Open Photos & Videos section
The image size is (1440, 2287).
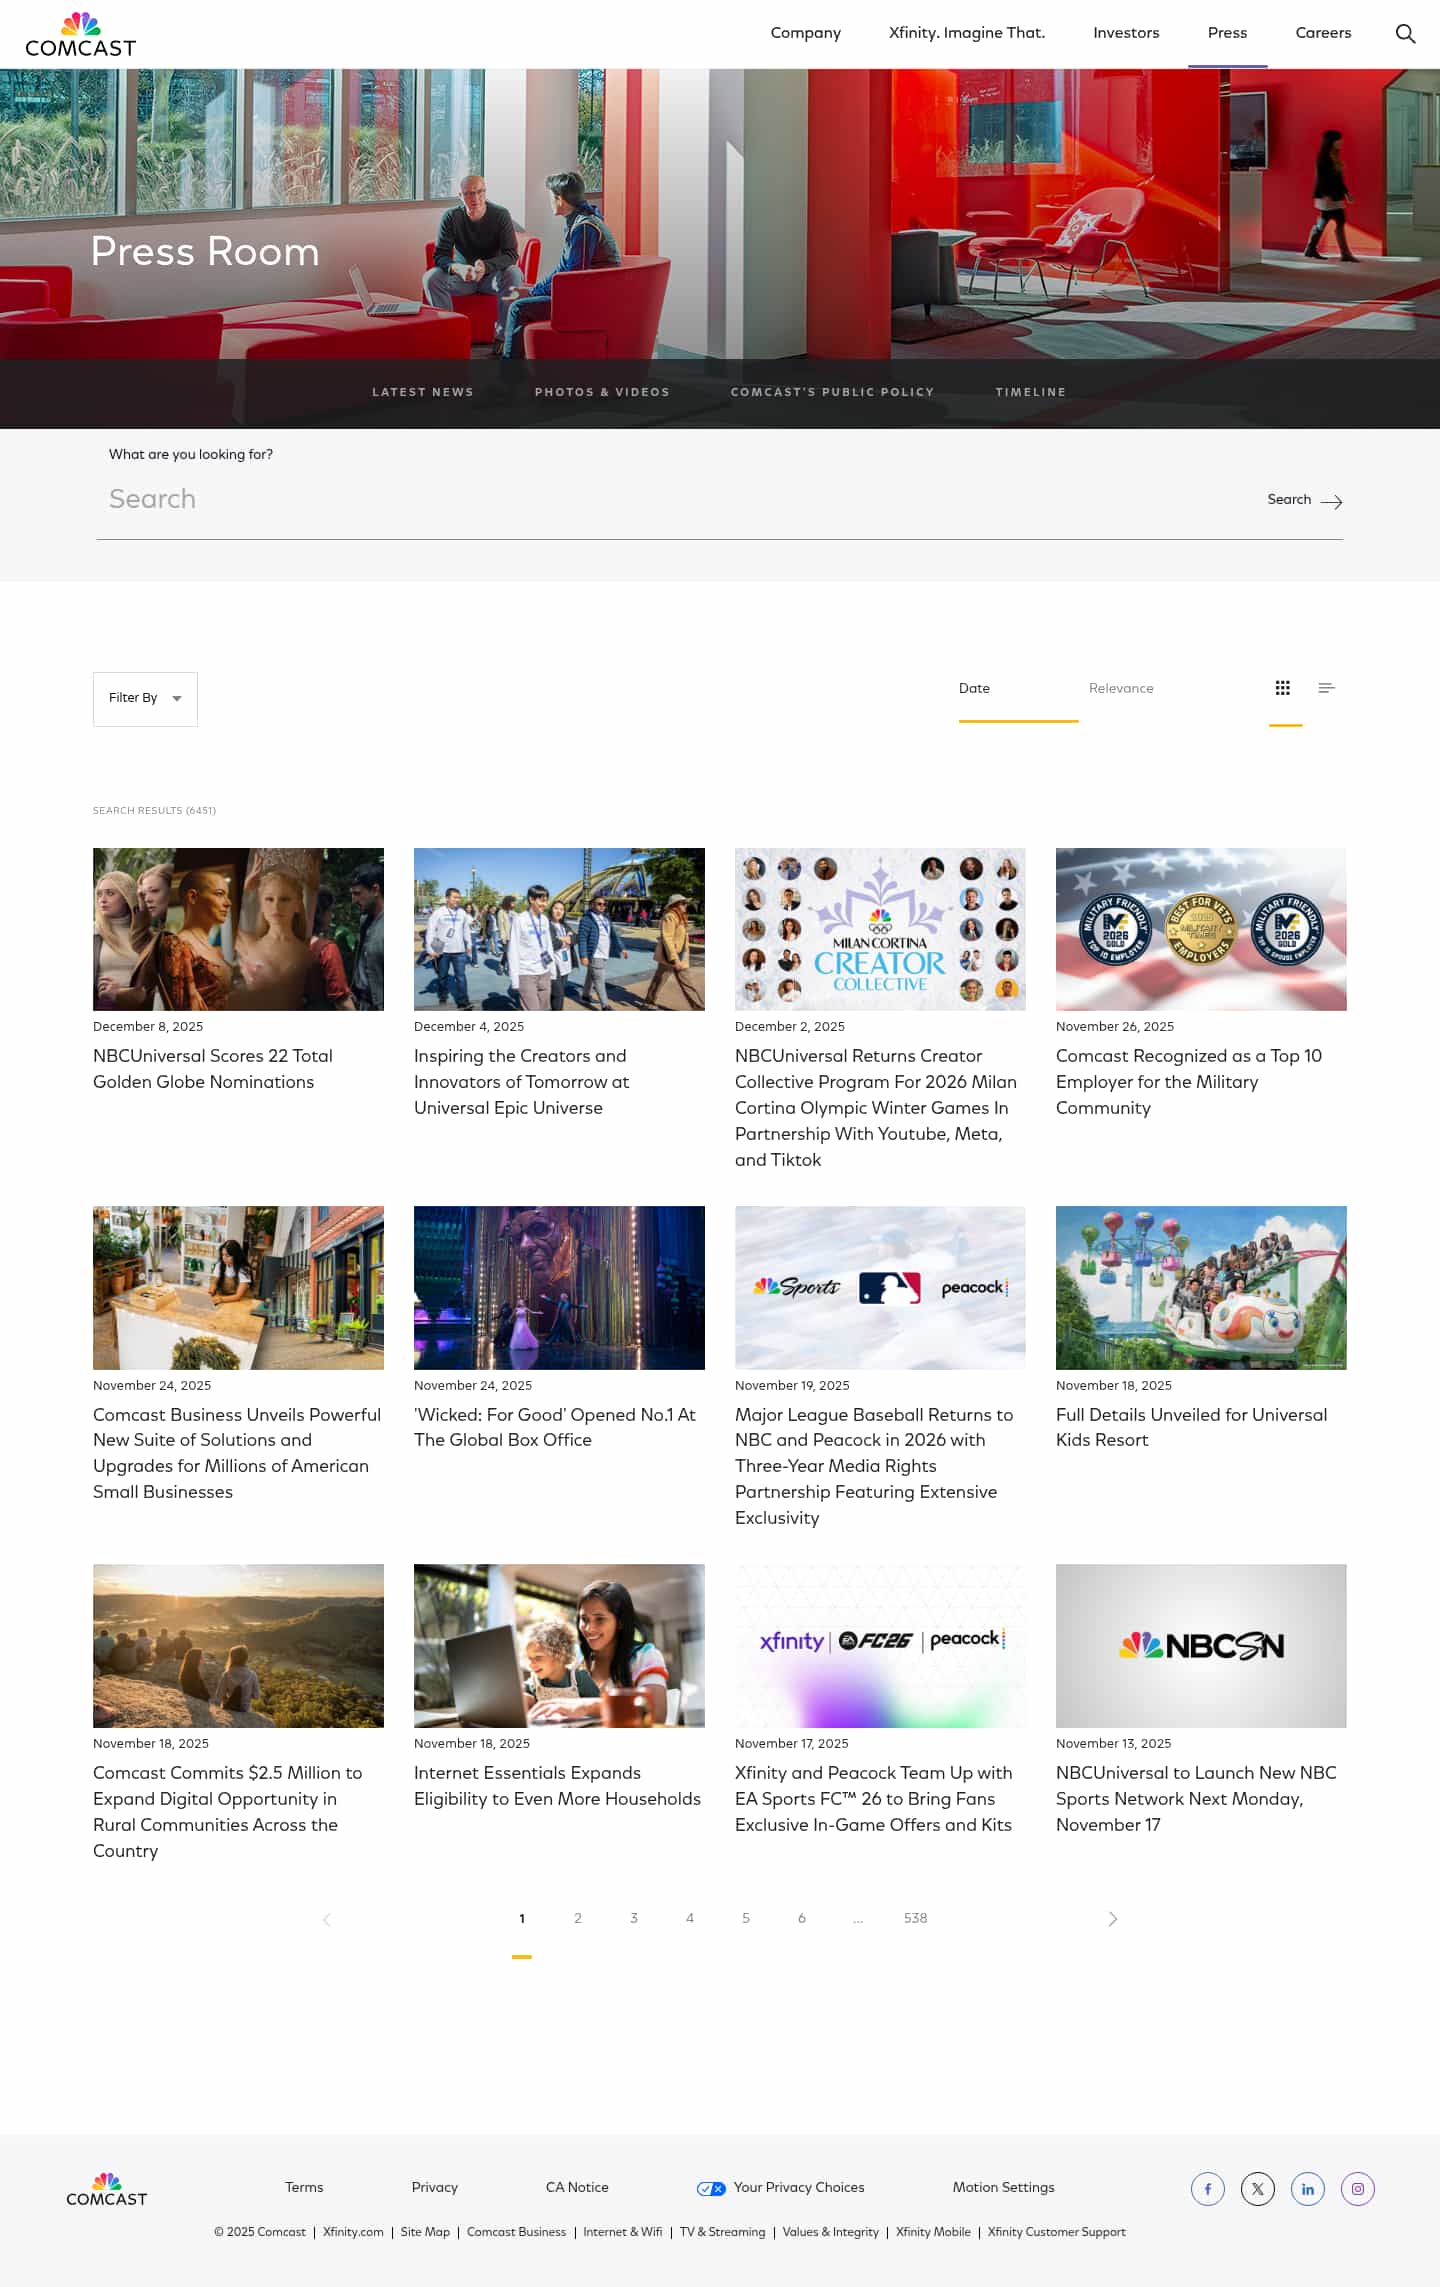[x=602, y=392]
